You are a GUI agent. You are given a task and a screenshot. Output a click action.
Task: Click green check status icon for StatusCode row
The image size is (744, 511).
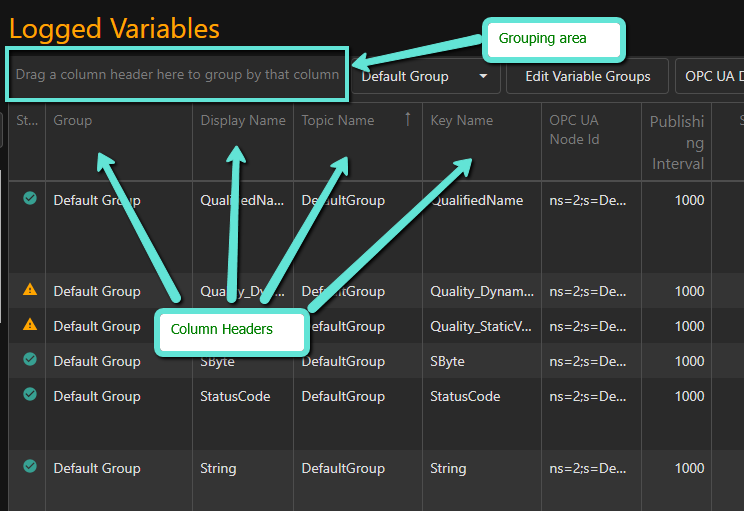click(x=30, y=394)
